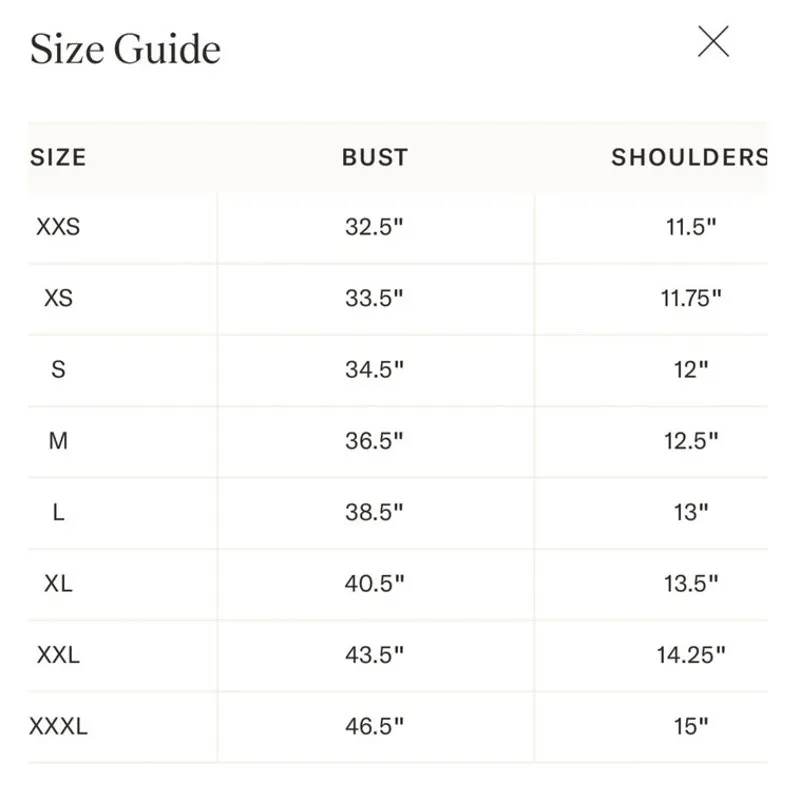800x800 pixels.
Task: Click the 46.5" bust value for XXXL
Action: click(375, 726)
